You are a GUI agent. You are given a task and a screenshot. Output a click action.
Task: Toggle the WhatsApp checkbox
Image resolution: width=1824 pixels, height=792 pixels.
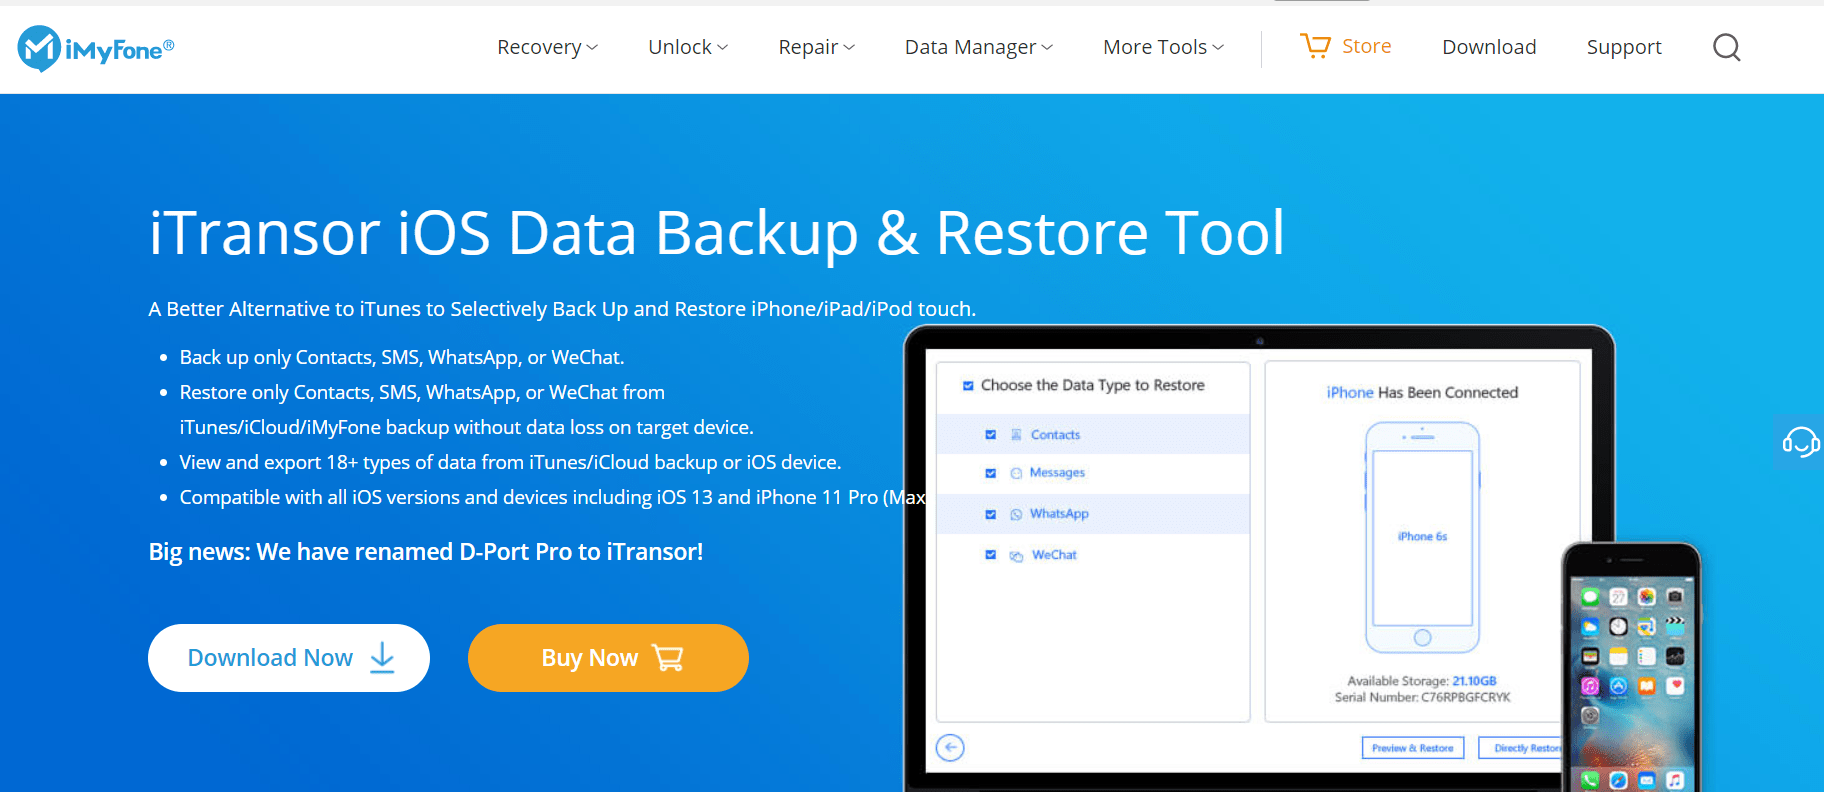[x=991, y=514]
